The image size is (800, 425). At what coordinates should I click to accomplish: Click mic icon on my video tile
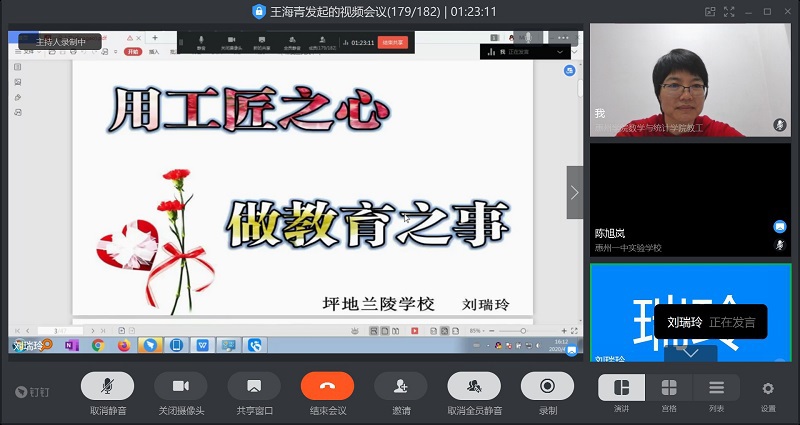click(x=779, y=124)
